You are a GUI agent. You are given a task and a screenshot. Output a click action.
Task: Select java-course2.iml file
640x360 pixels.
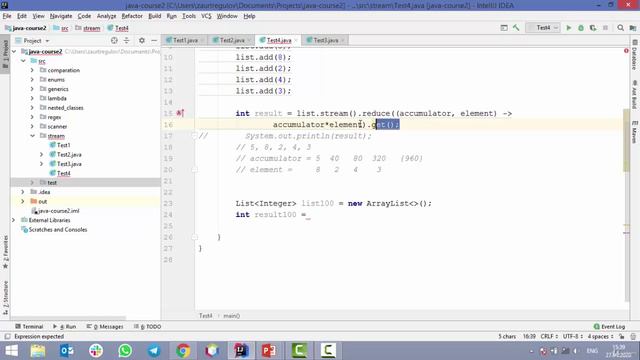point(58,211)
